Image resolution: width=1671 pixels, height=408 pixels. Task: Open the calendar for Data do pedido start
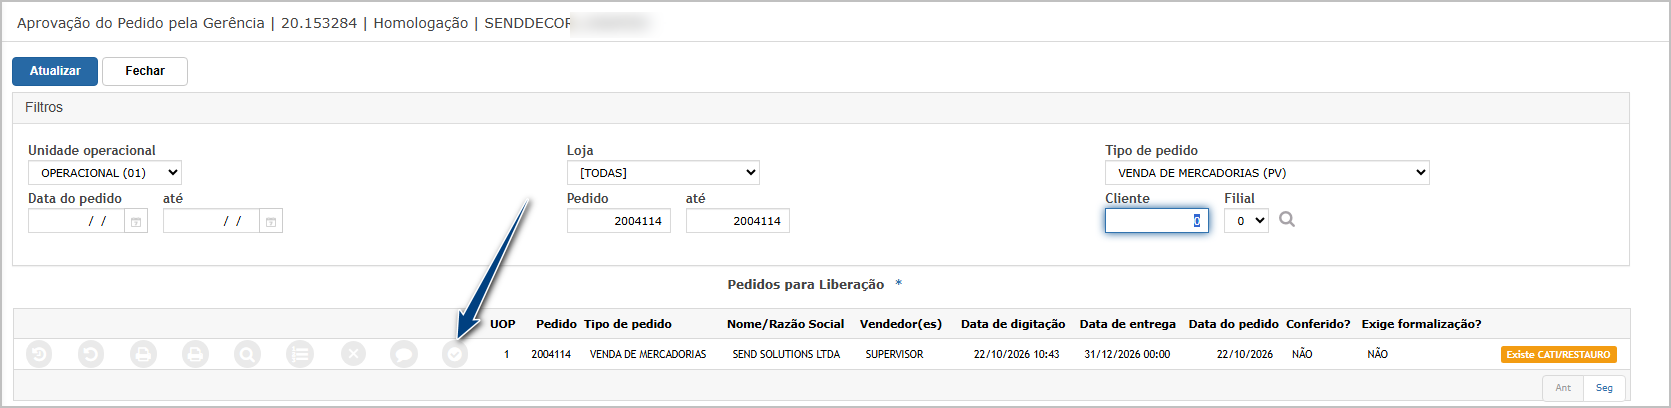pyautogui.click(x=136, y=221)
